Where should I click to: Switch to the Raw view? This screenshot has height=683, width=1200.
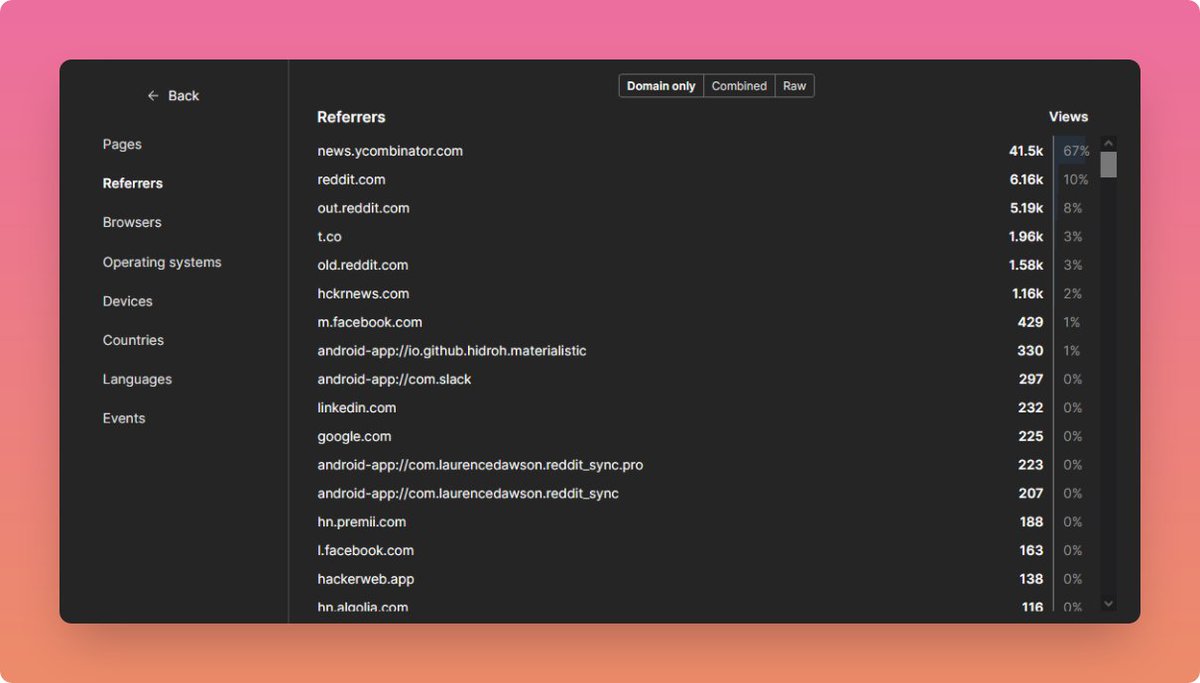pos(794,86)
